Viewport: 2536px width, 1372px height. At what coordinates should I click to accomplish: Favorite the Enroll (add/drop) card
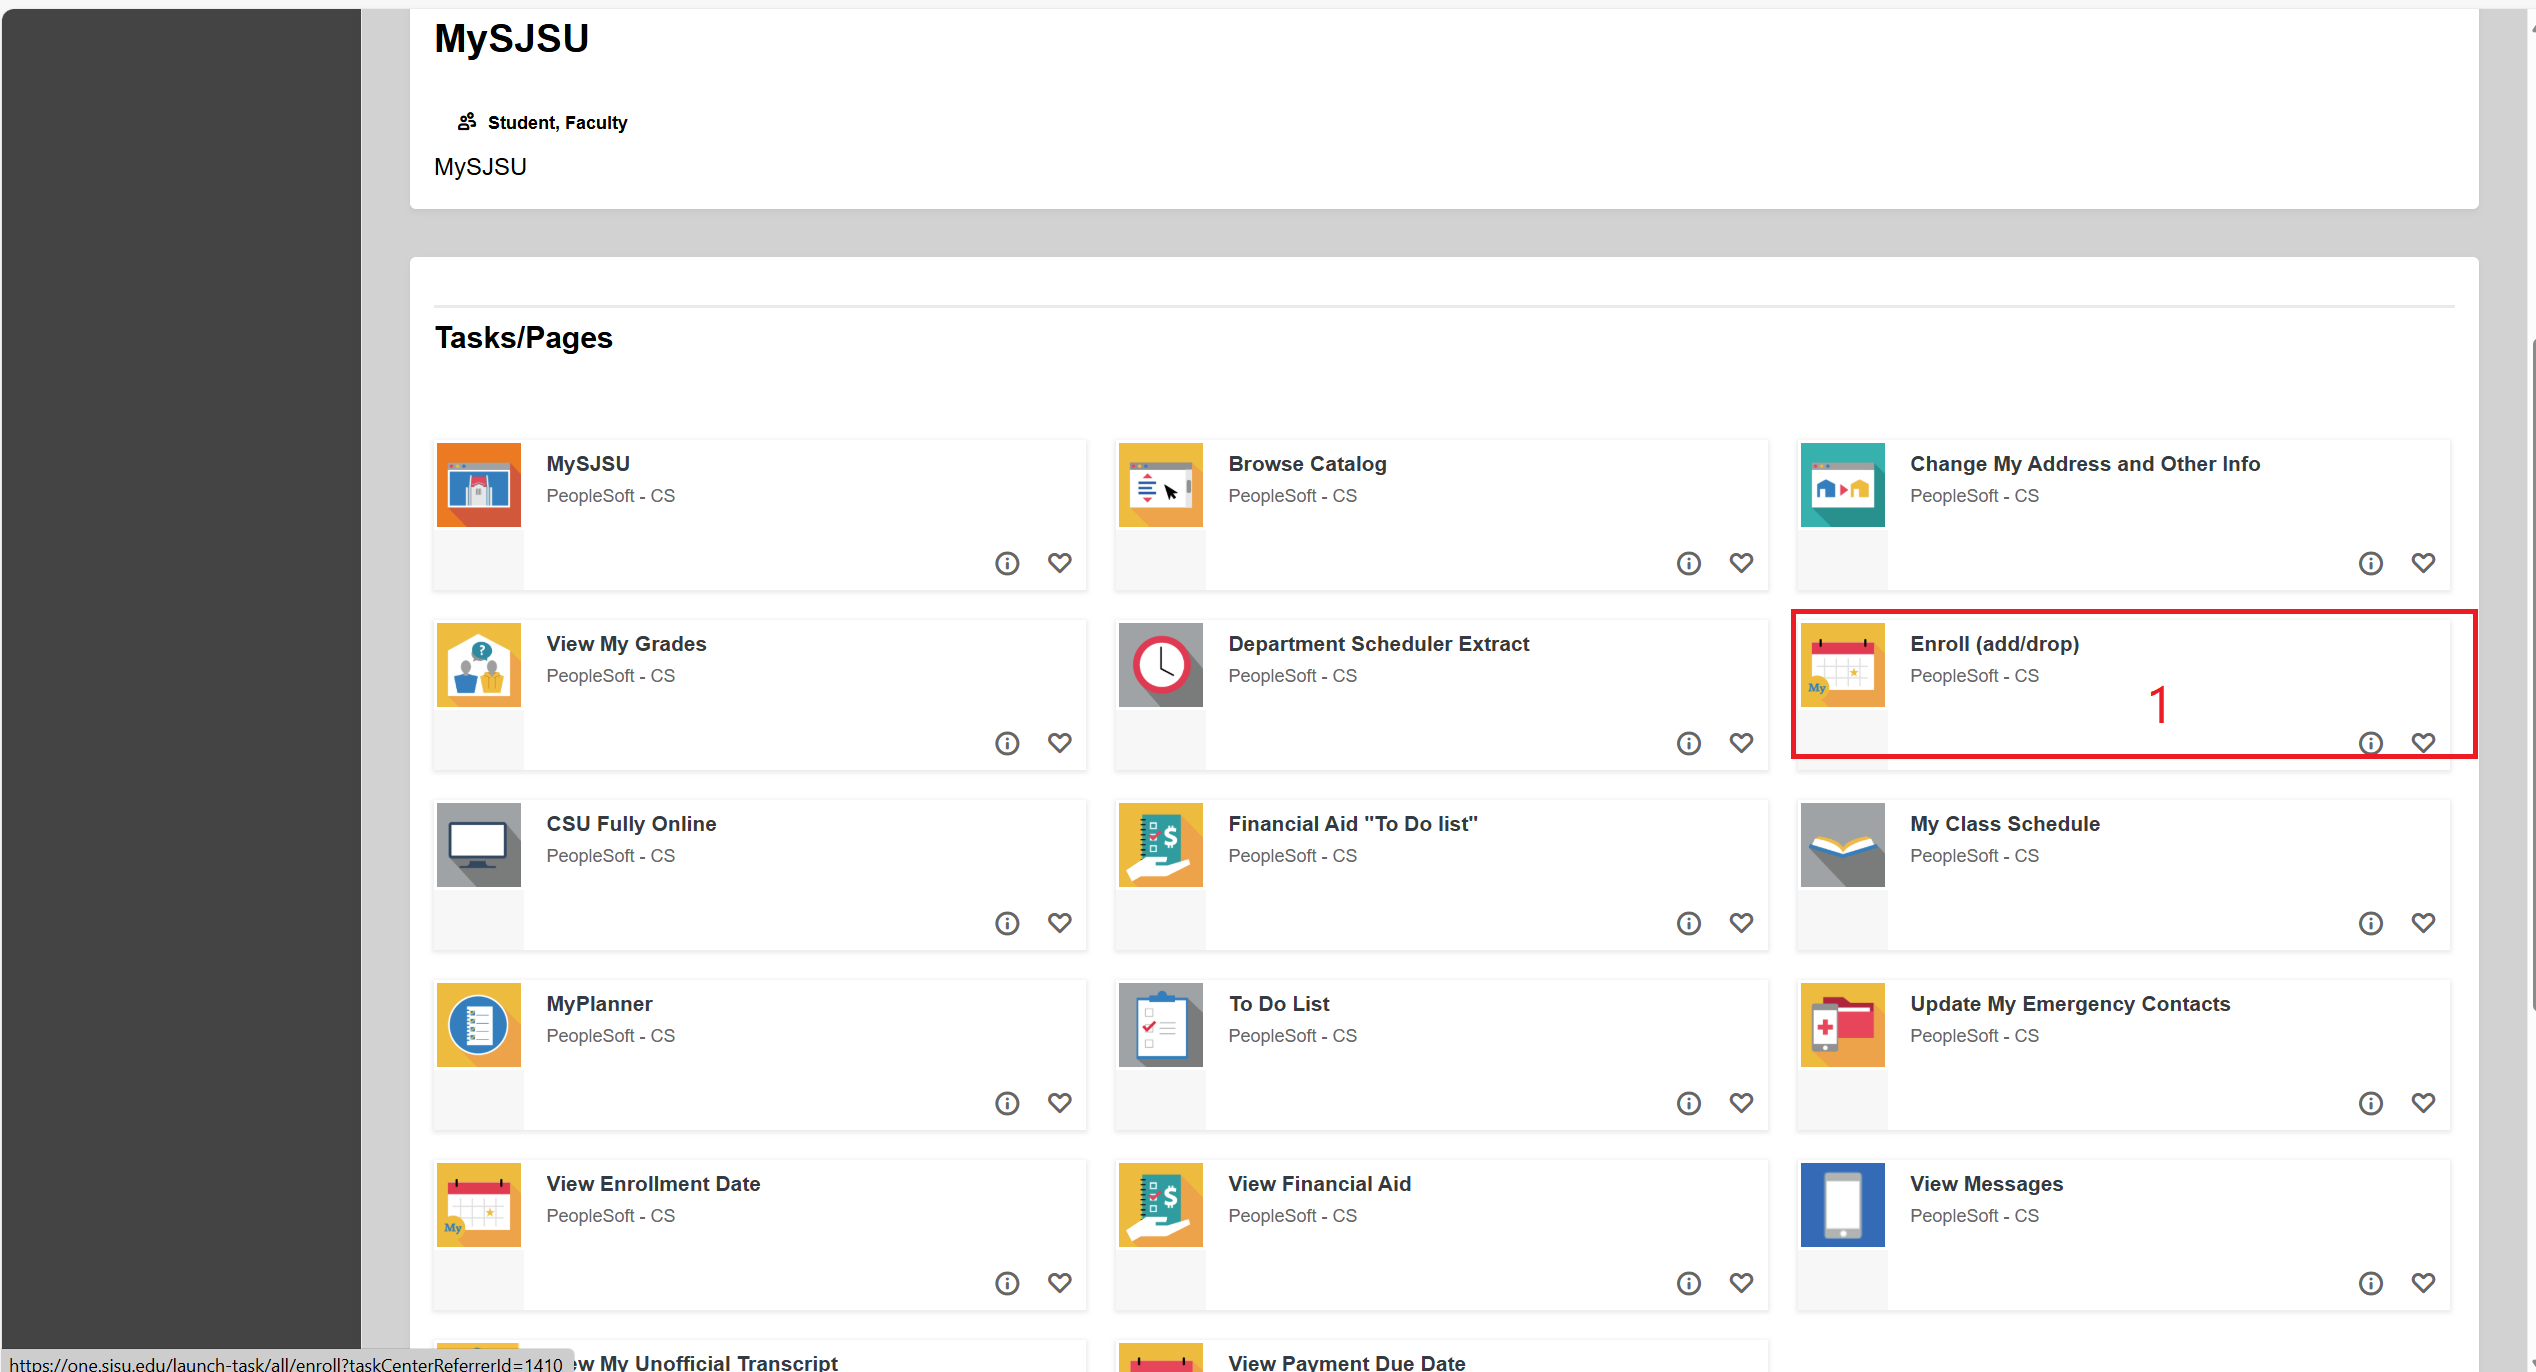[2423, 743]
